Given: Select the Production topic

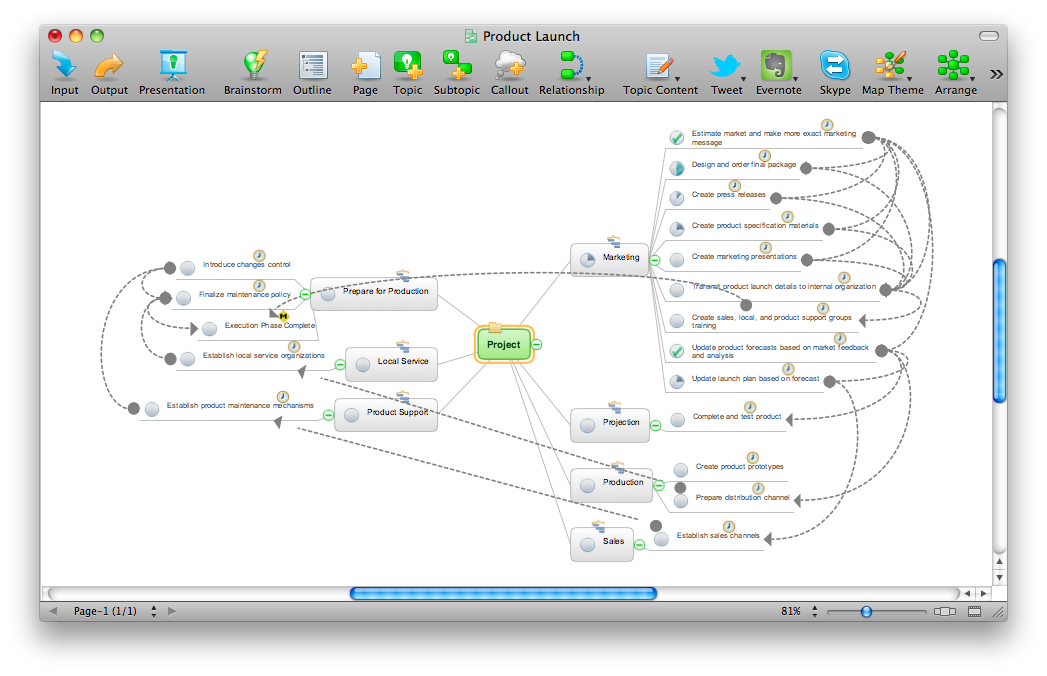Looking at the screenshot, I should 611,485.
